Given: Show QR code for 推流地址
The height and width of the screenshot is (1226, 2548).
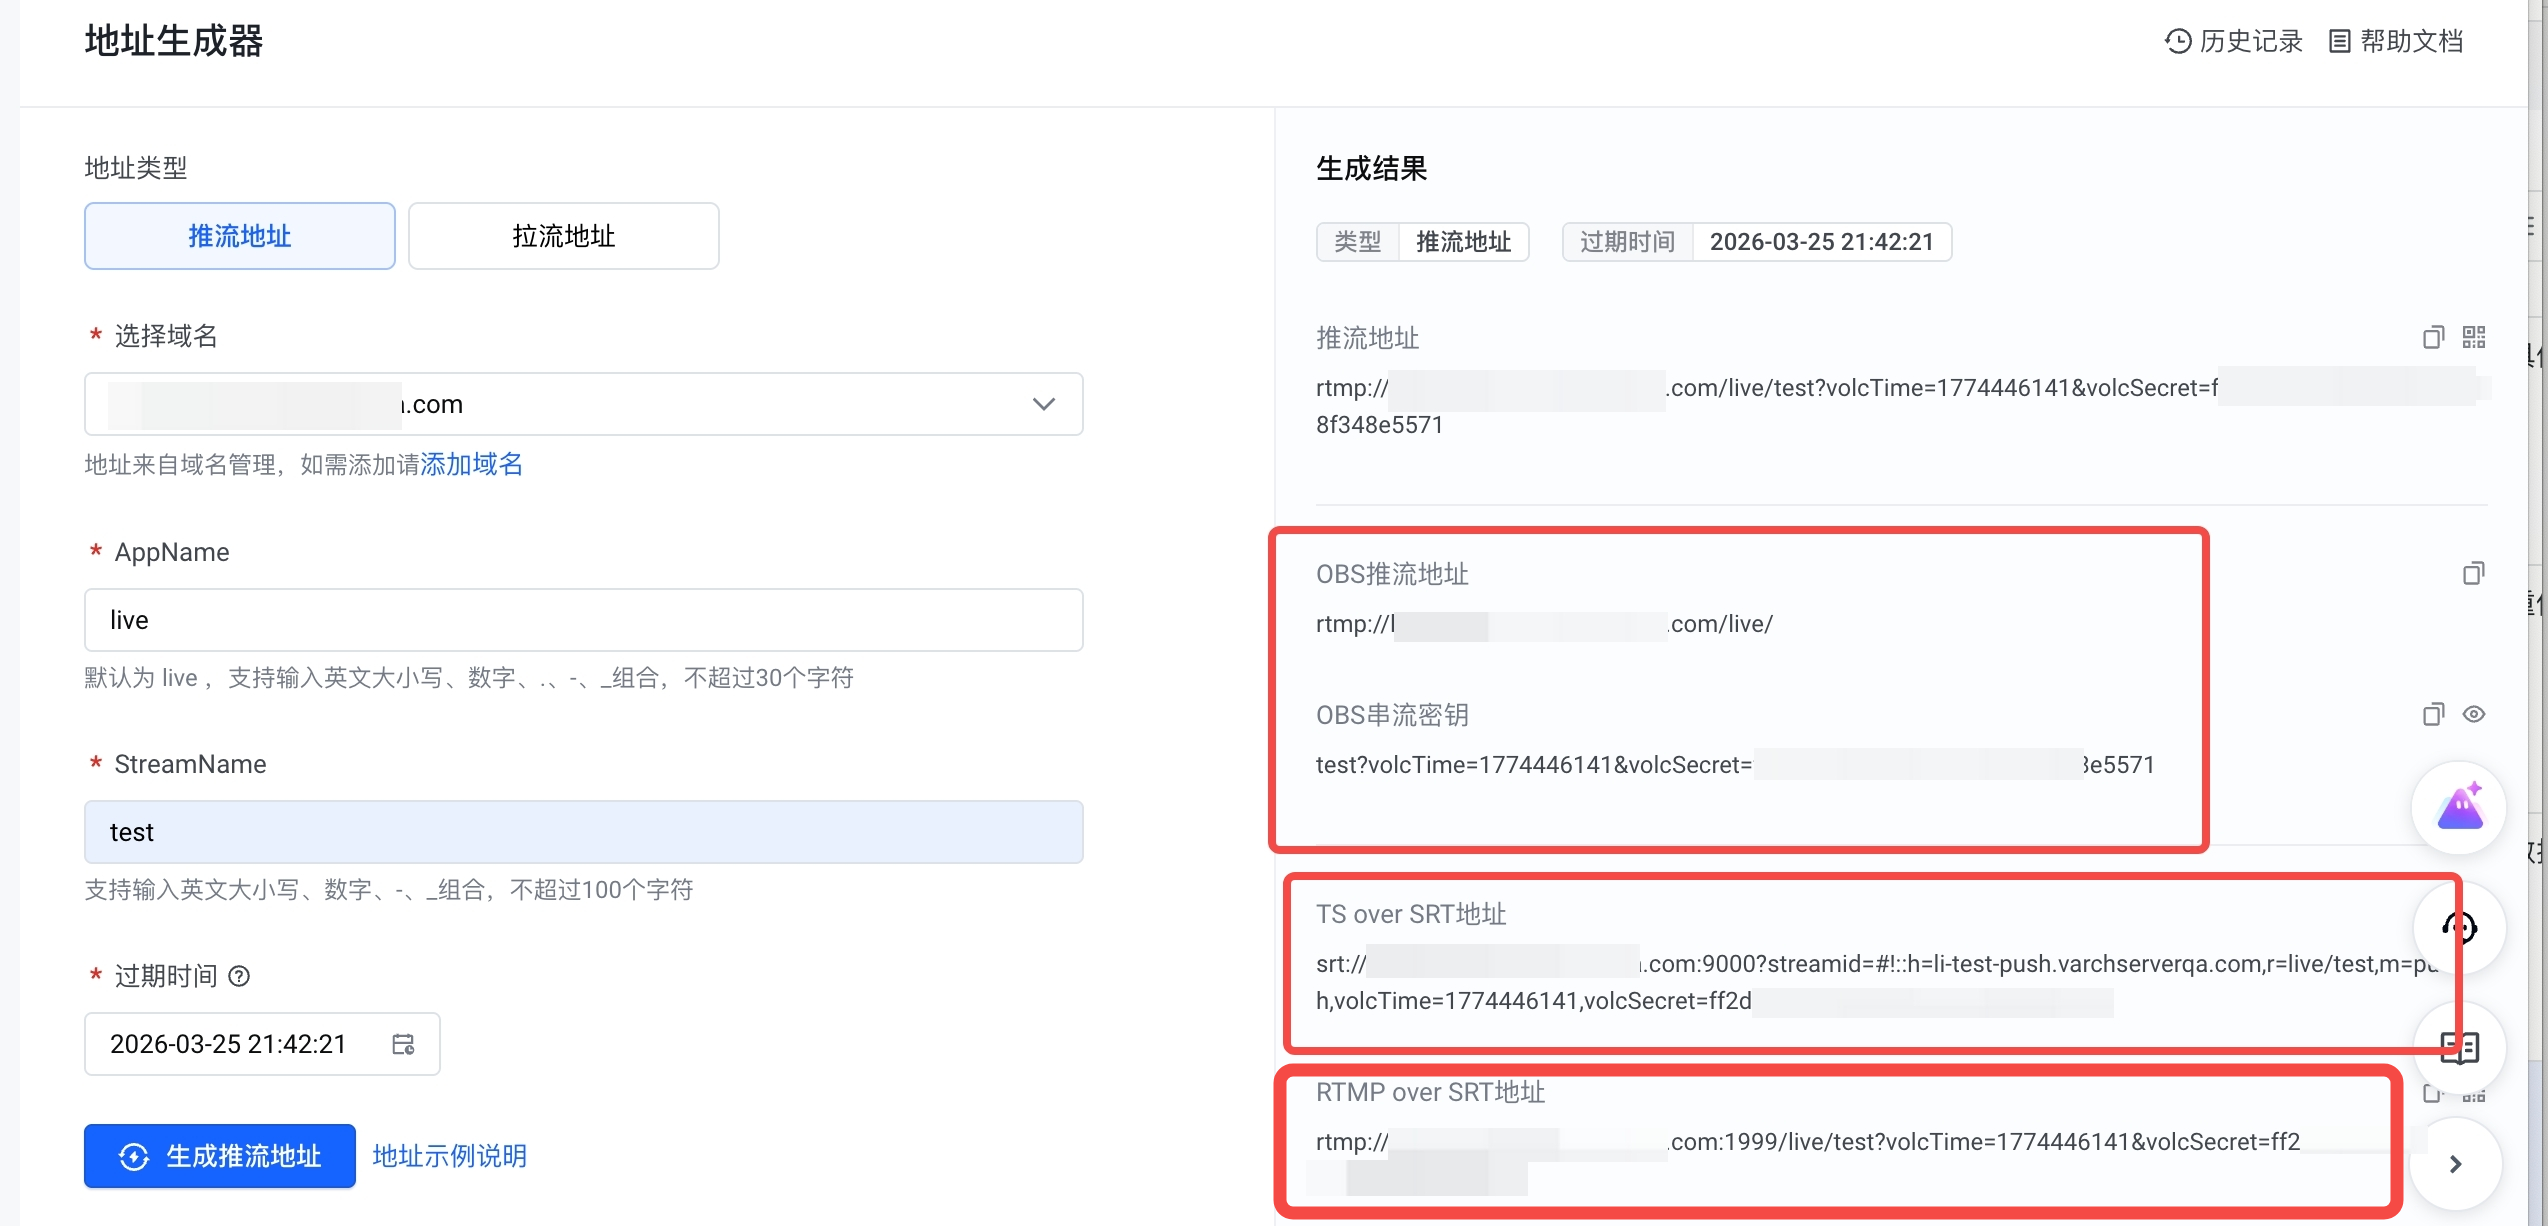Looking at the screenshot, I should pyautogui.click(x=2474, y=337).
